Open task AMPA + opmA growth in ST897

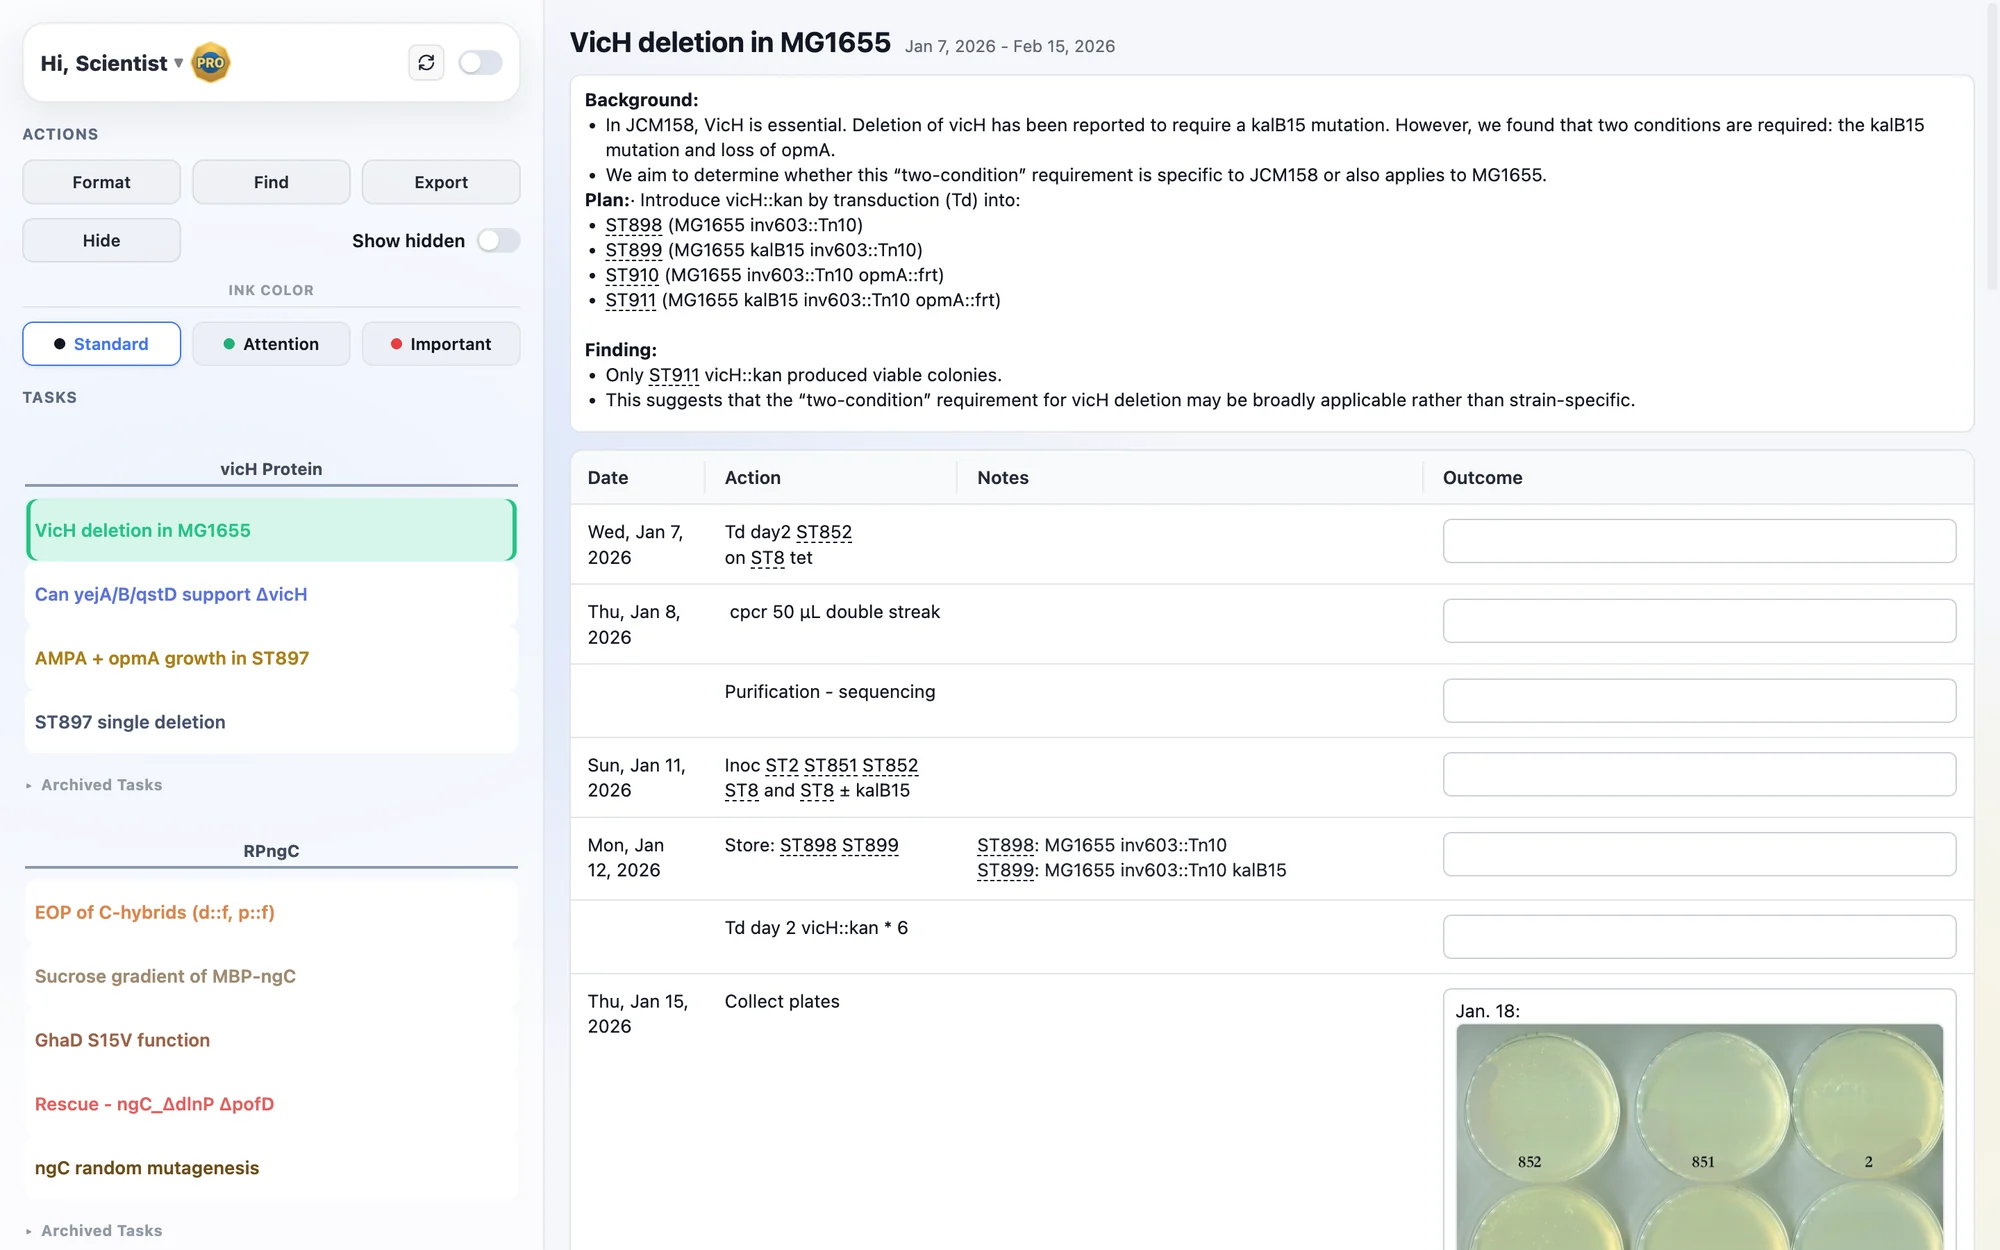[x=271, y=658]
